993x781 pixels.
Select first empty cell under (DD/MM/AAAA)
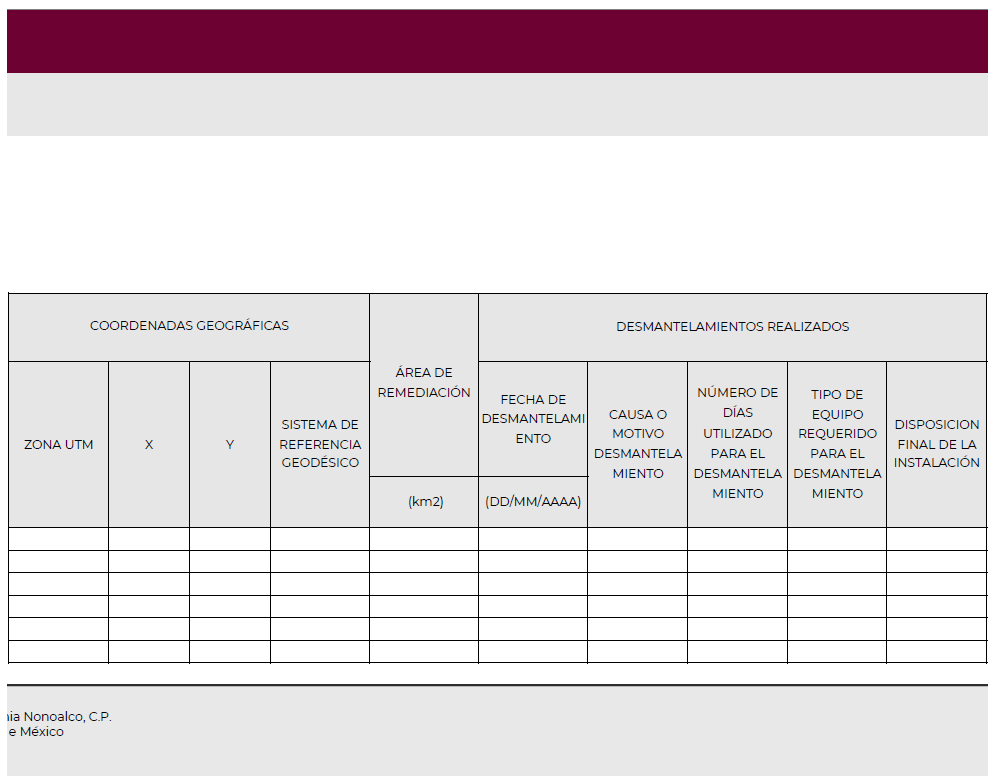[x=533, y=539]
